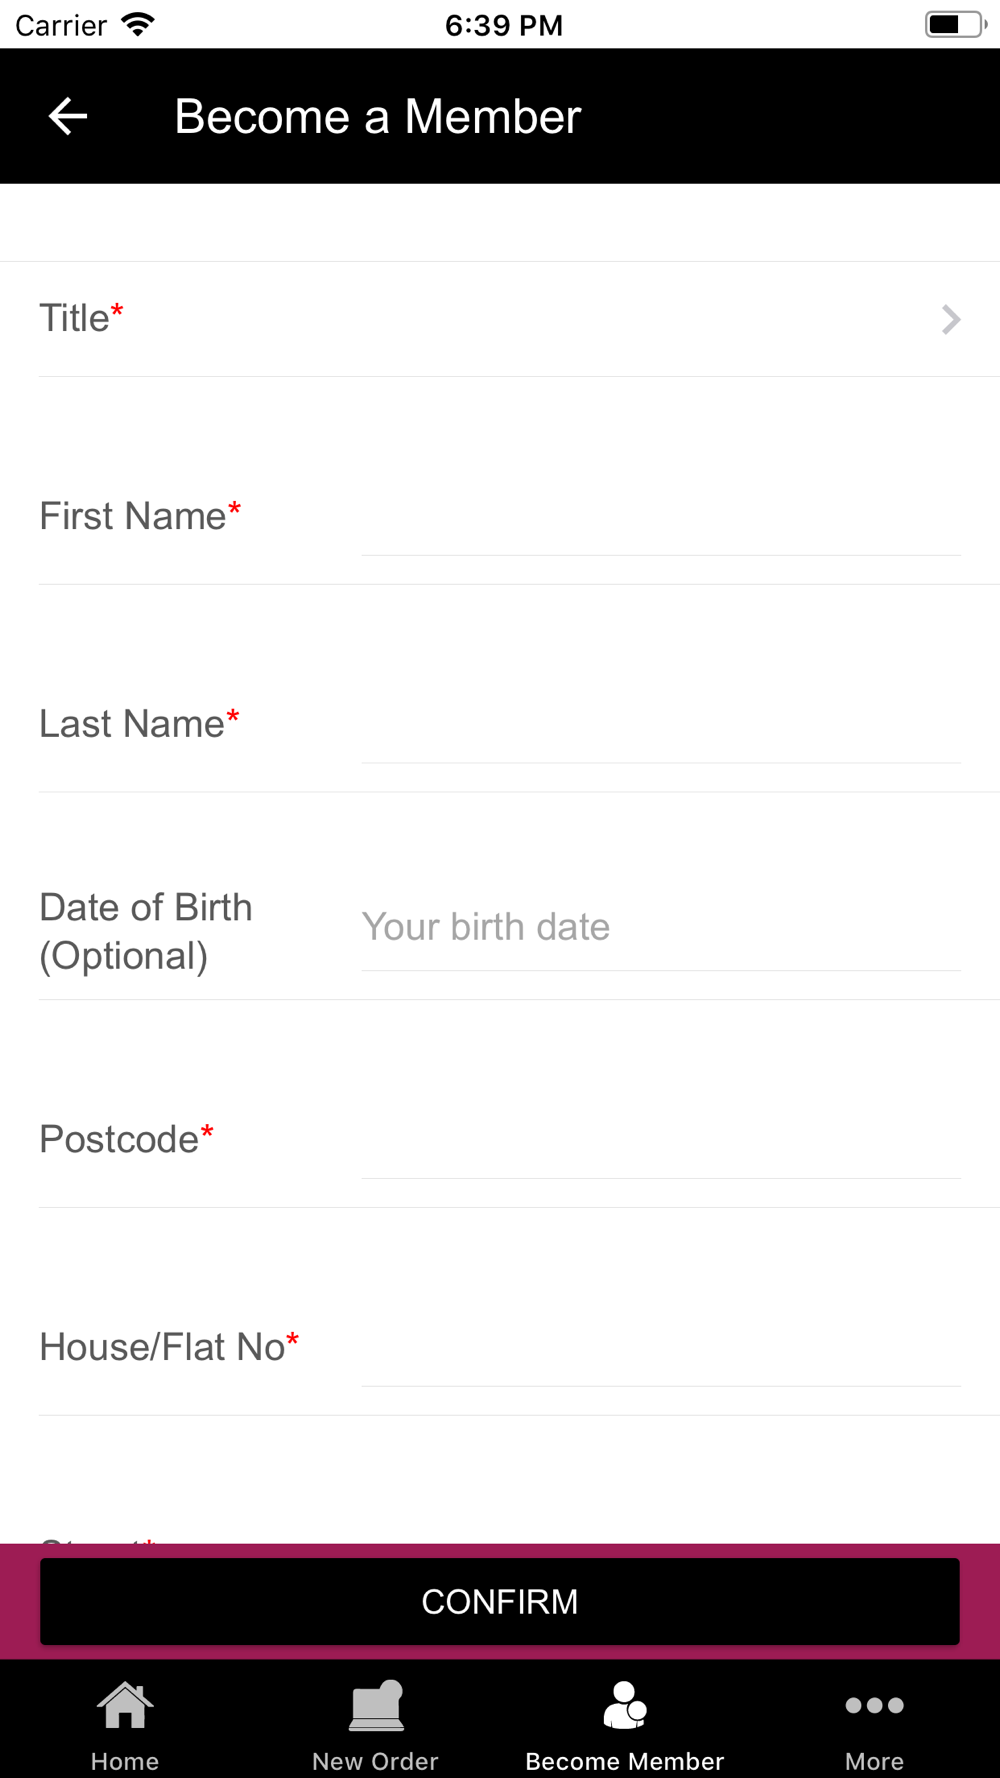Open the Title selection row
Screen dimensions: 1000x1778
[x=500, y=319]
